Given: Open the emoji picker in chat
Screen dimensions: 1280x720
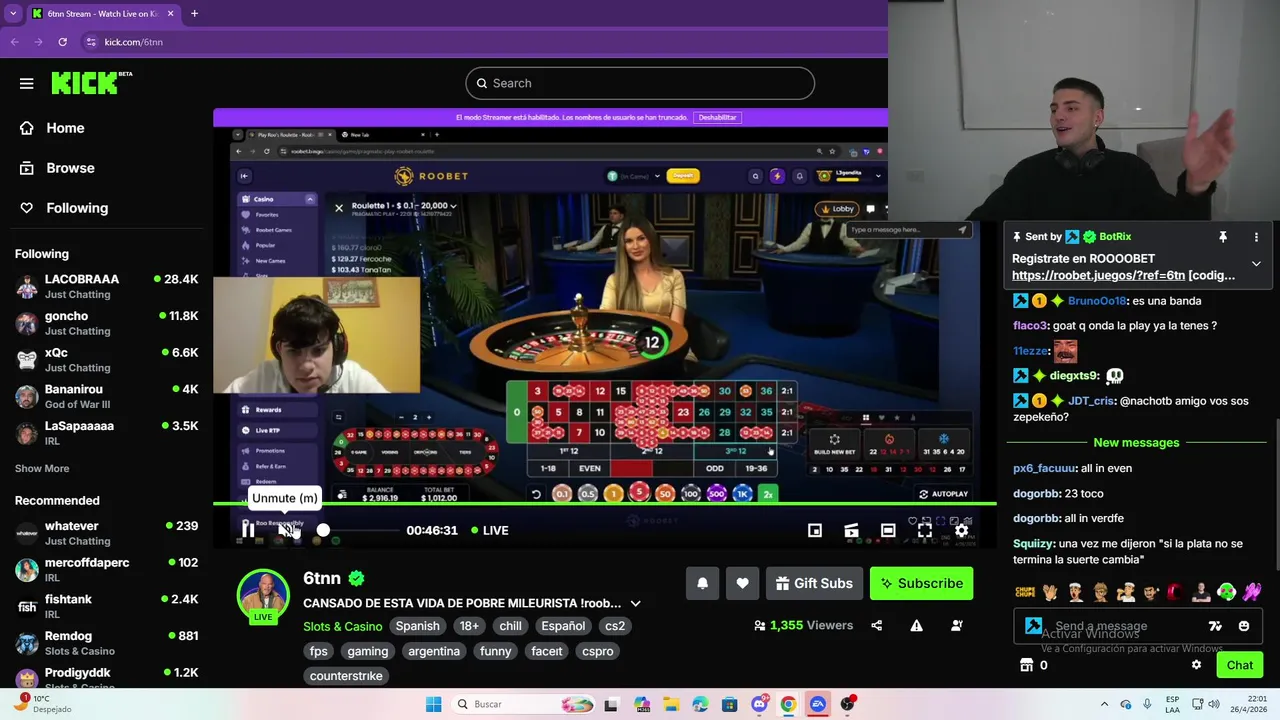Looking at the screenshot, I should [1244, 626].
